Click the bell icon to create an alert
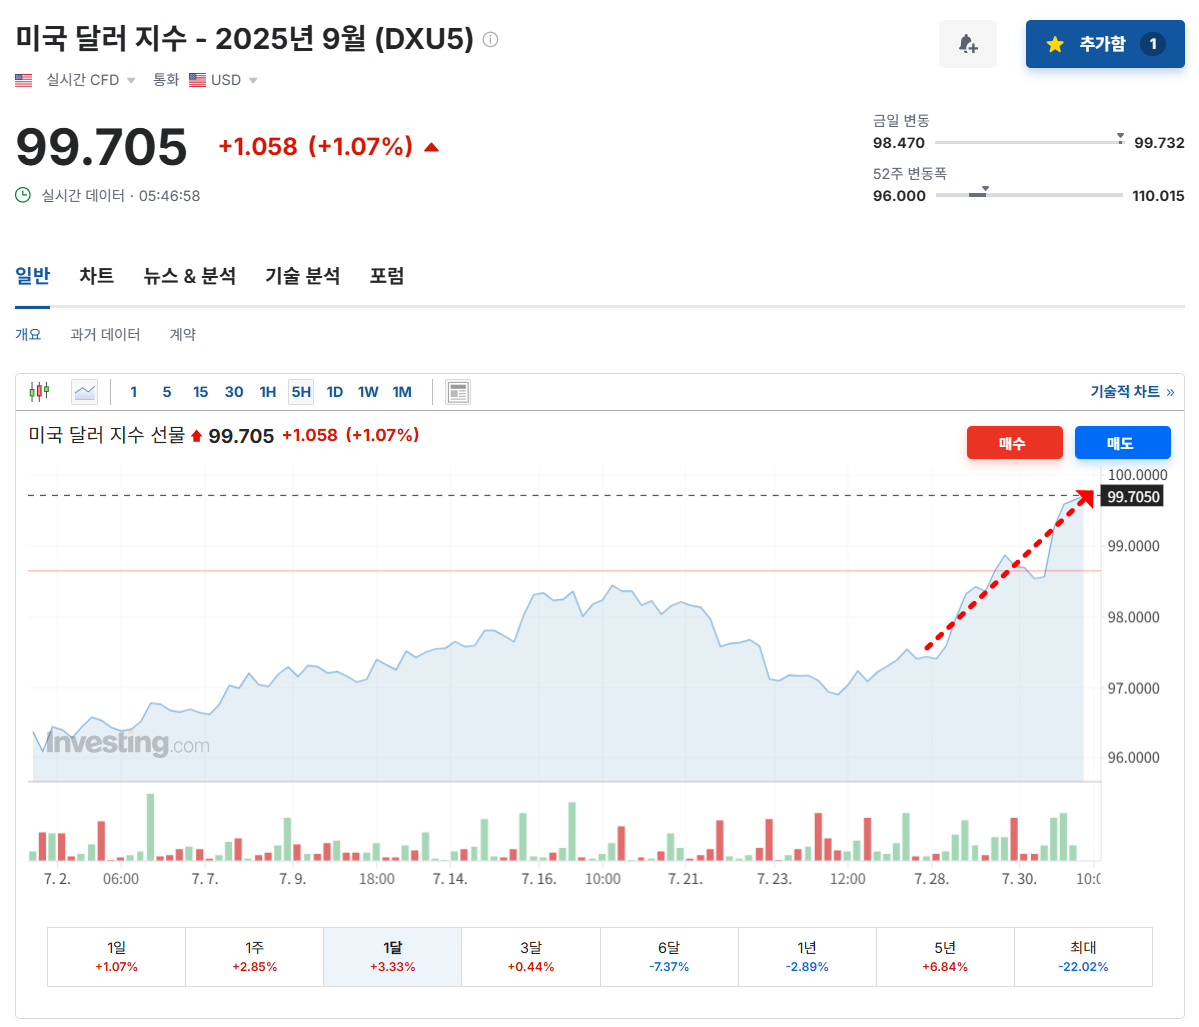Image resolution: width=1199 pixels, height=1027 pixels. tap(966, 44)
